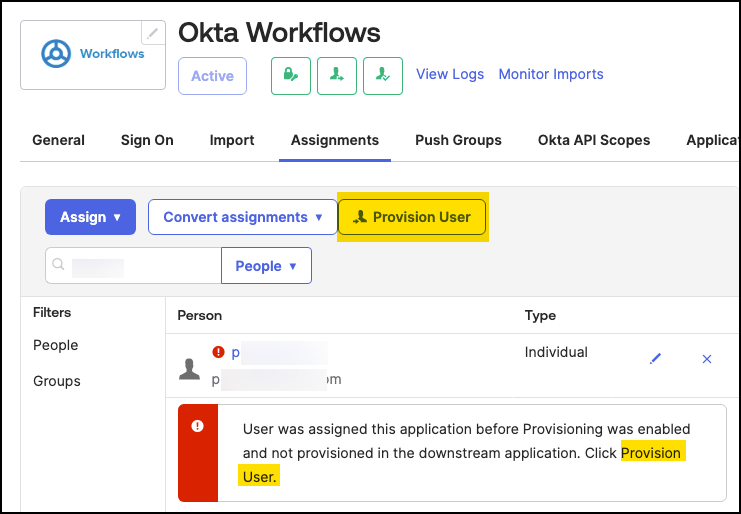Screen dimensions: 741x514
Task: Click the green user import checkmark icon
Action: 383,75
